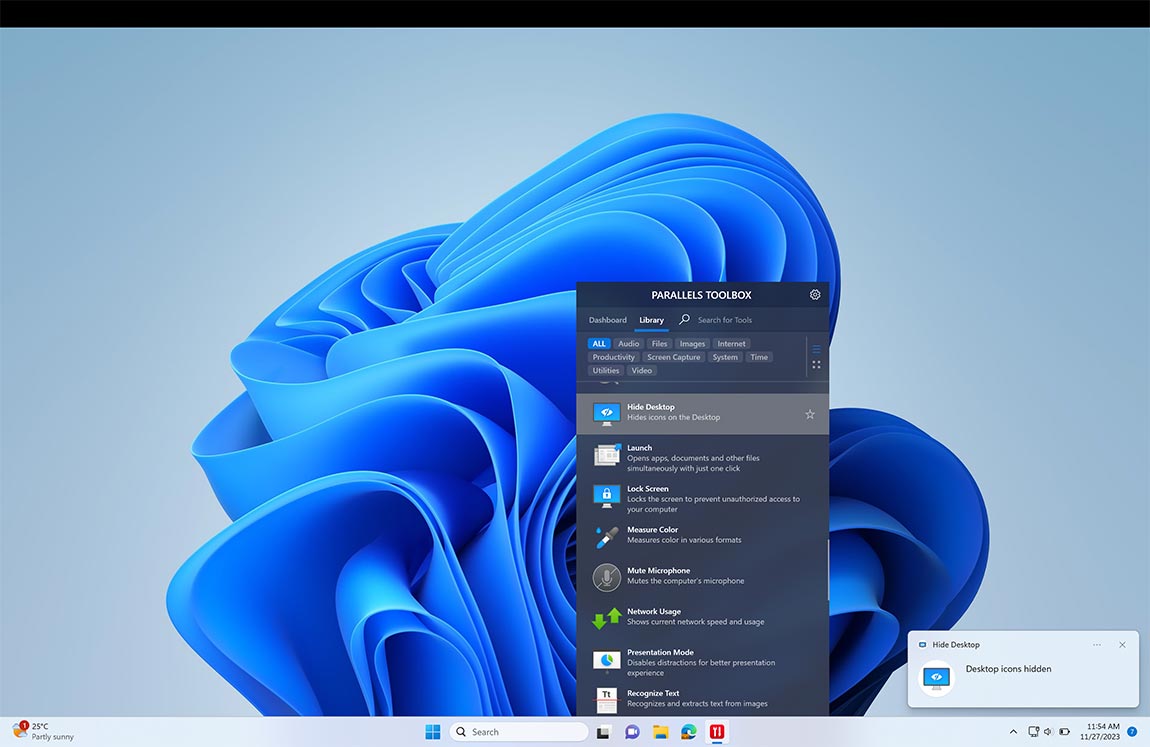Screen dimensions: 1150x747
Task: Expand hidden icons in the system tray
Action: click(x=1013, y=731)
